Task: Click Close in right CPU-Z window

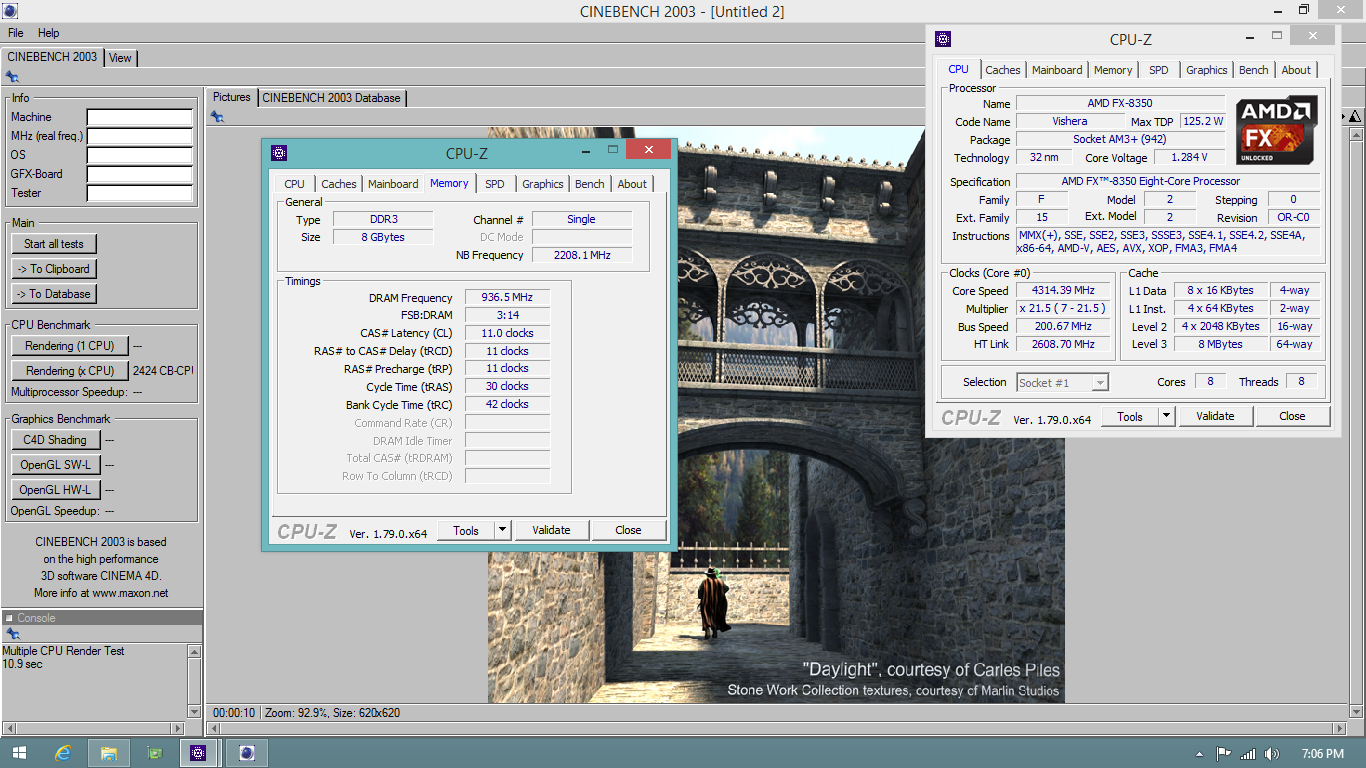Action: tap(1292, 416)
